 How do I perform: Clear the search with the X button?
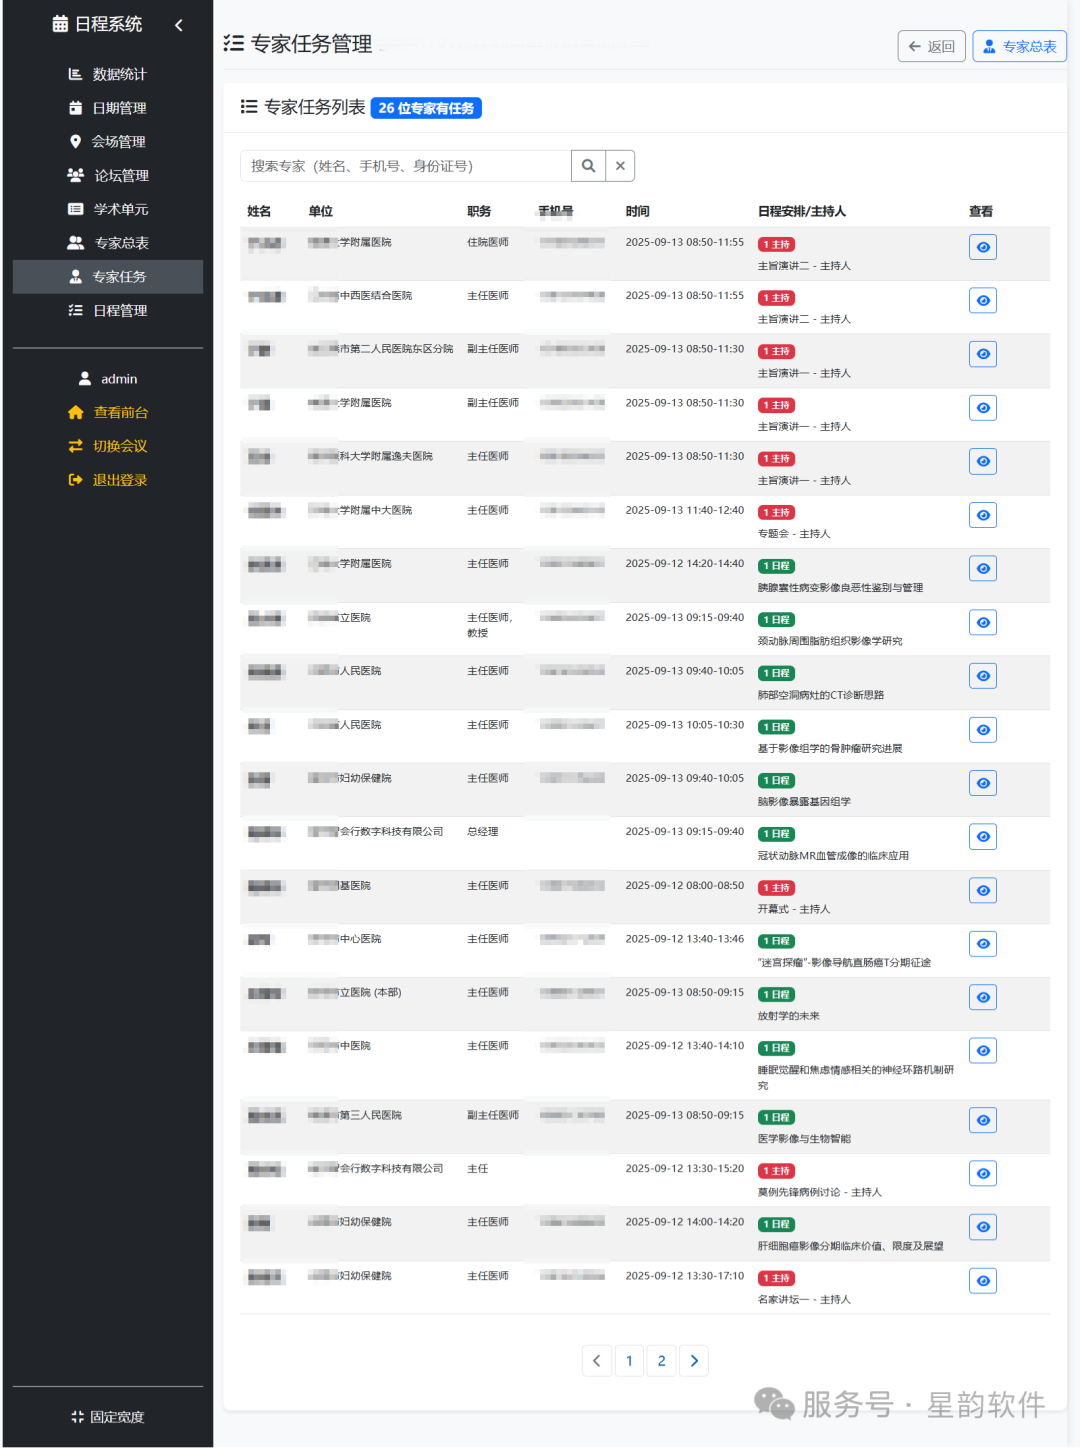click(620, 166)
